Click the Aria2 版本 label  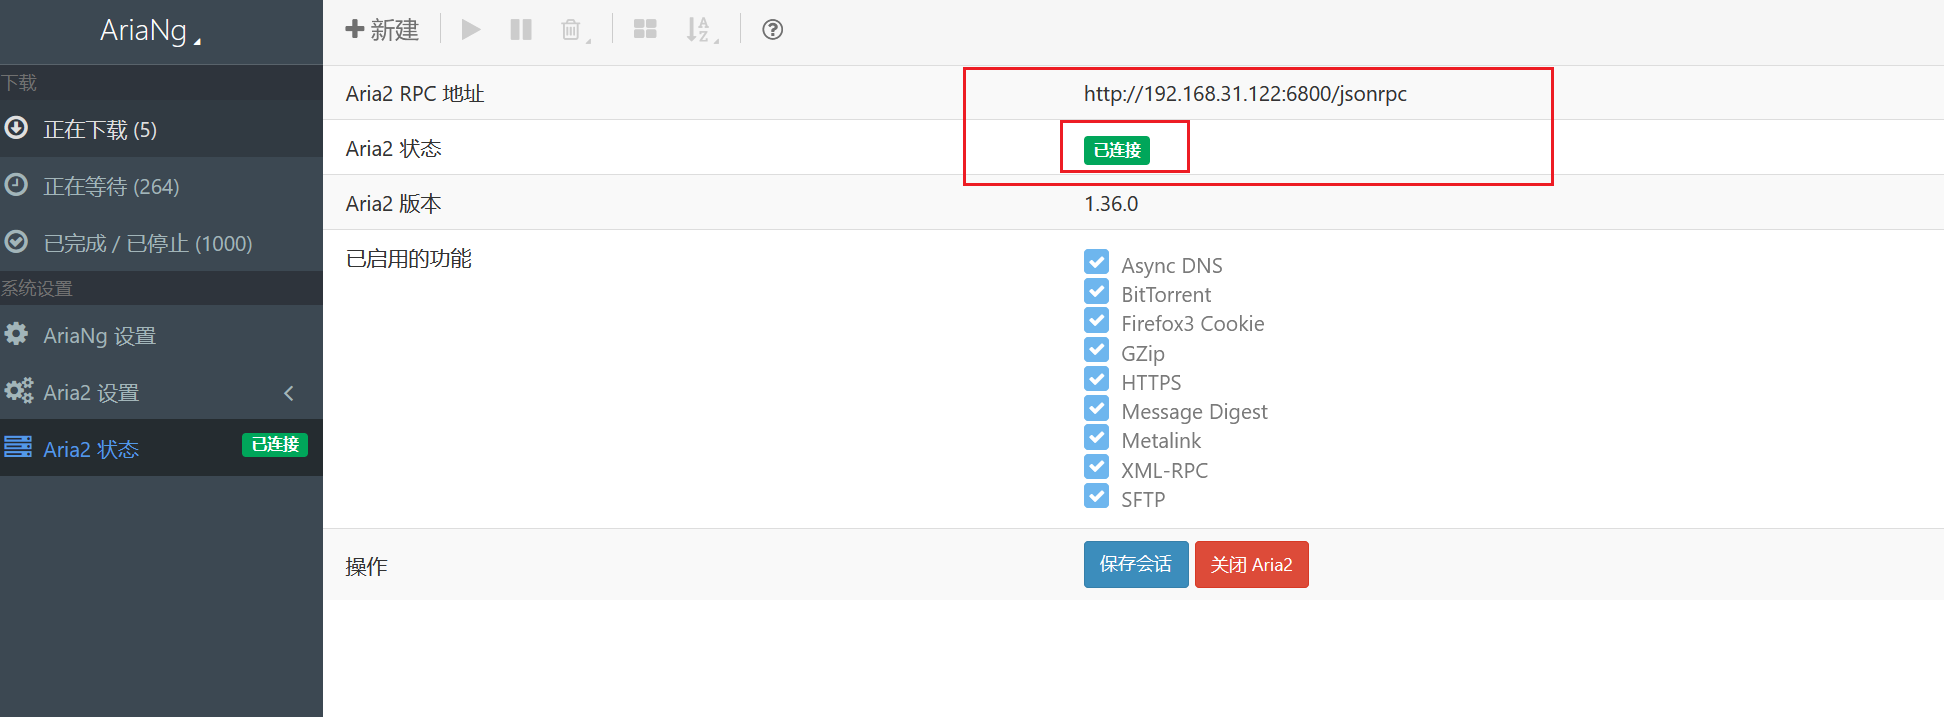tap(393, 204)
